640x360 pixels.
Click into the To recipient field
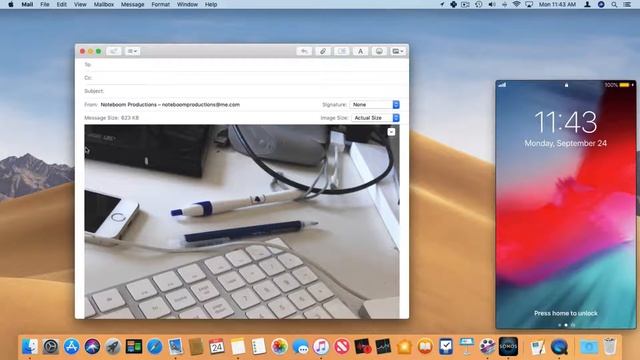[242, 64]
